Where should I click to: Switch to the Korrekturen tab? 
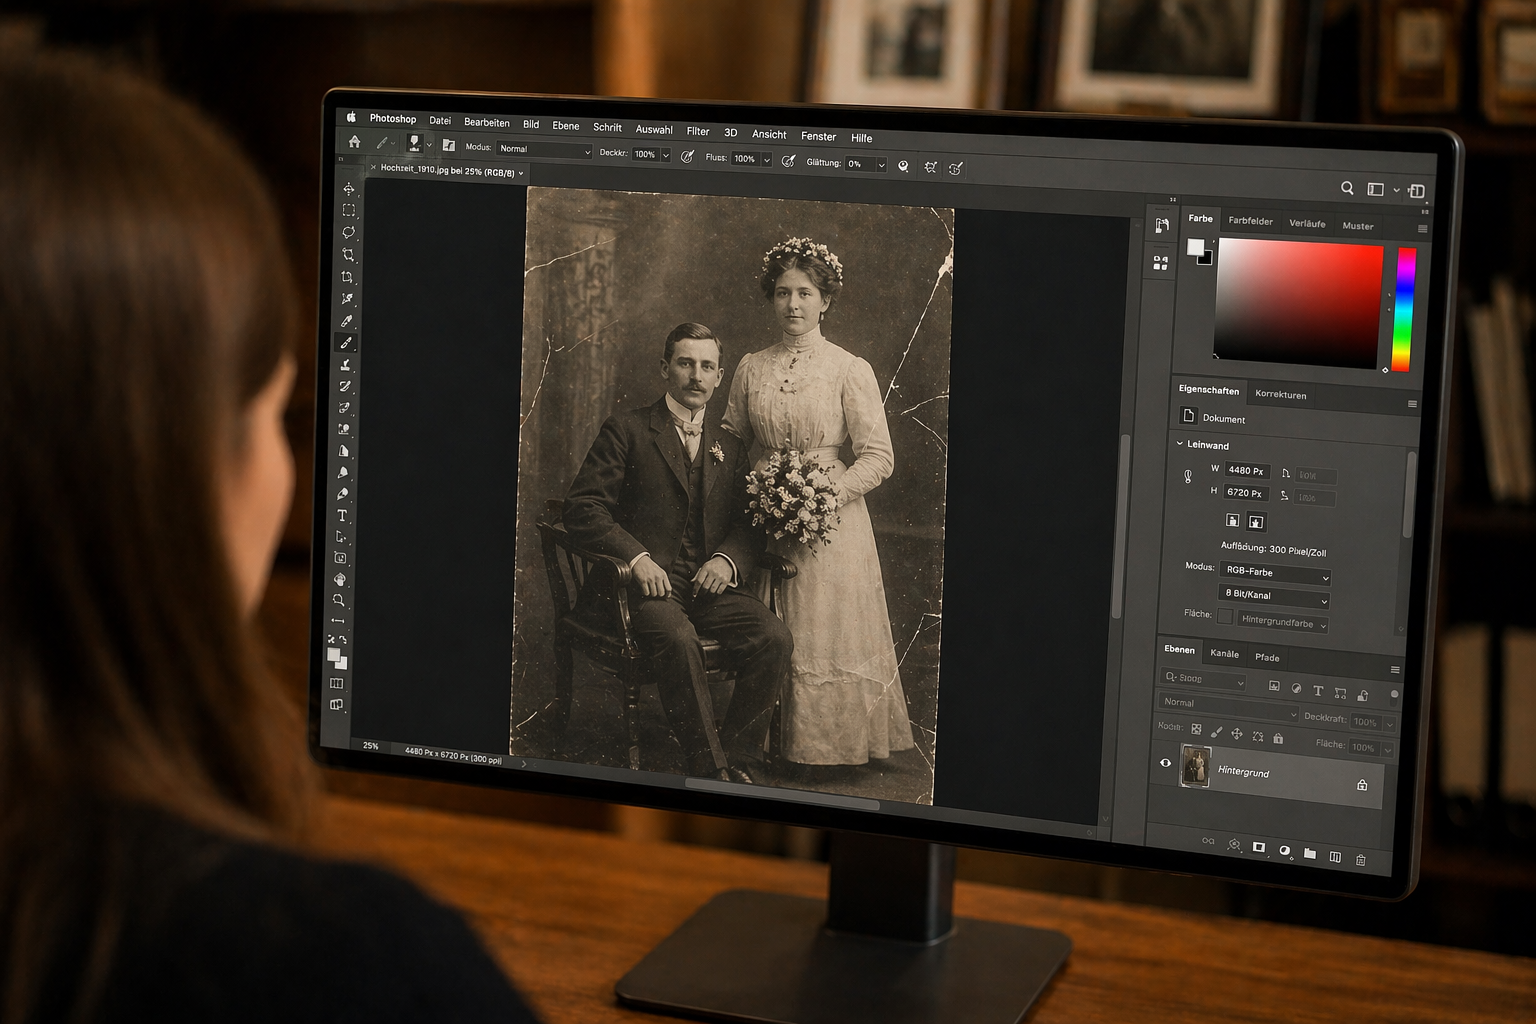coord(1280,395)
